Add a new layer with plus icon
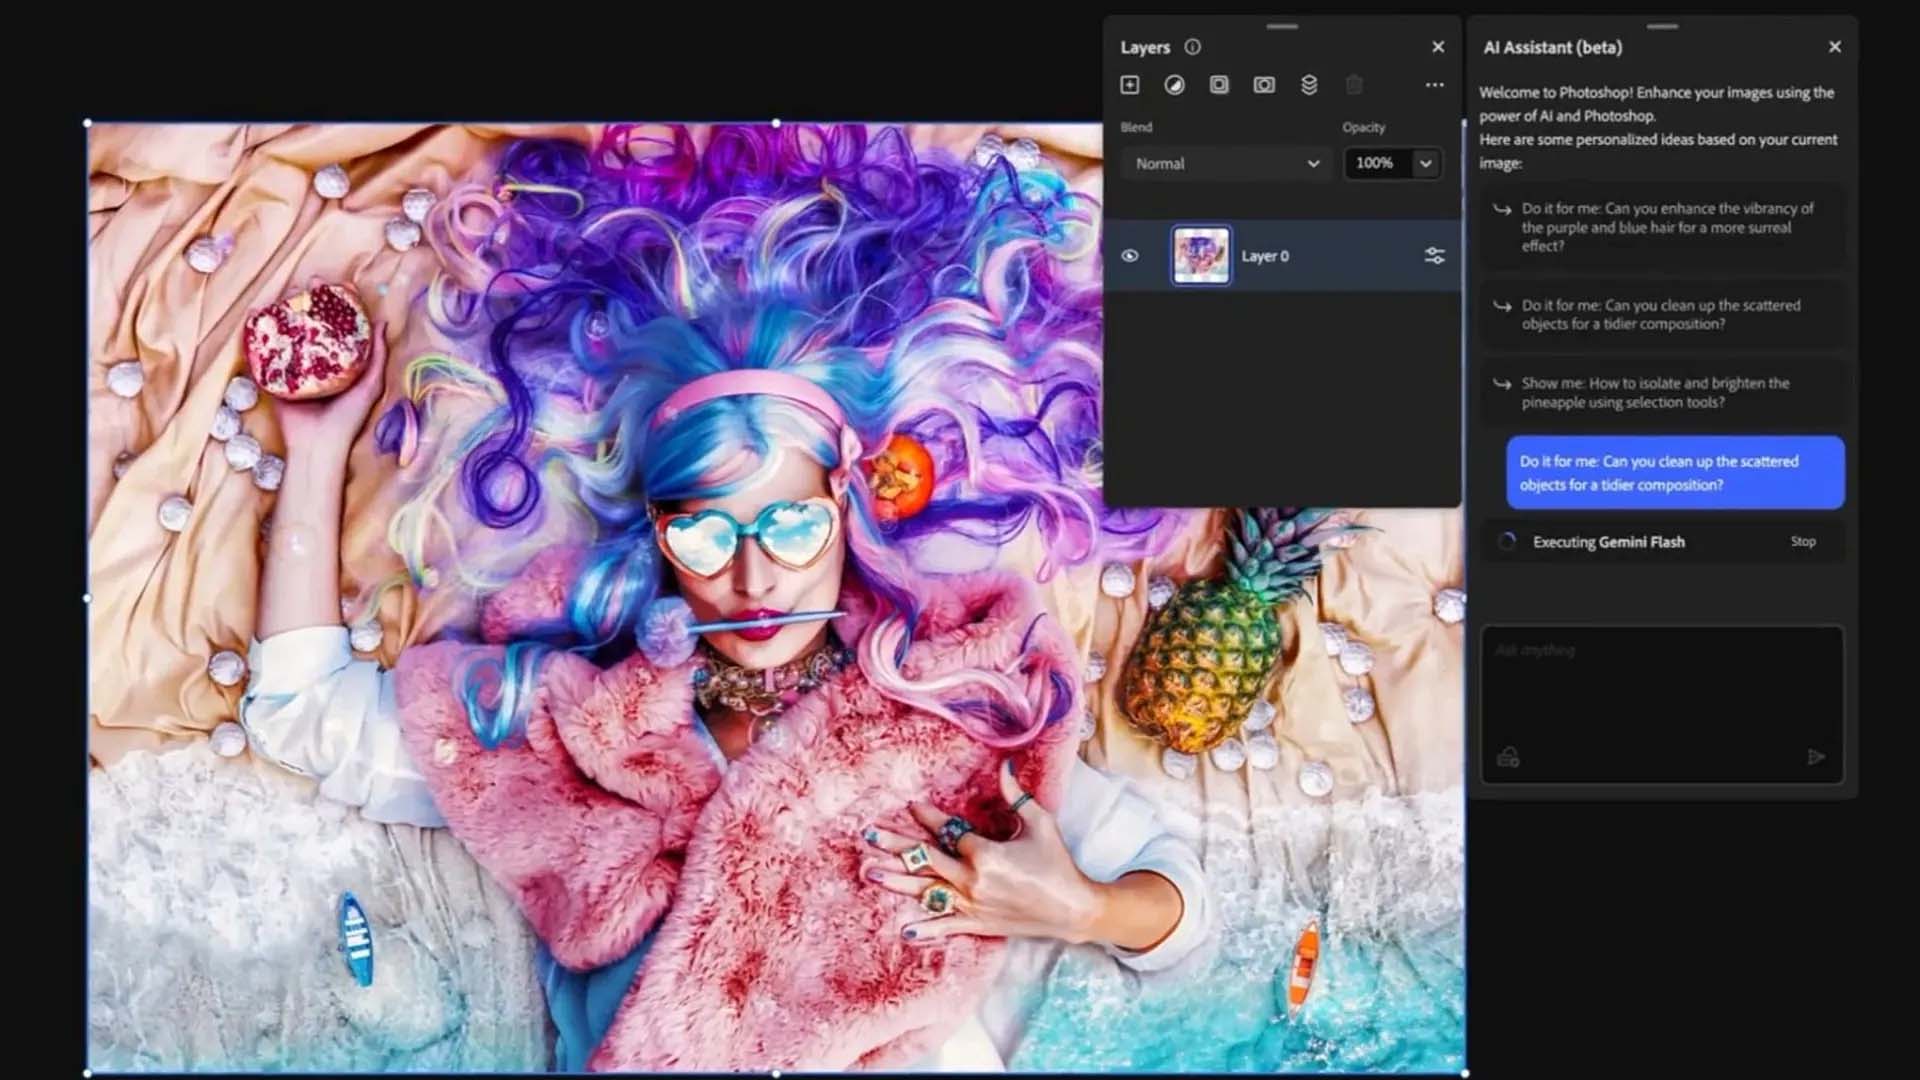The width and height of the screenshot is (1920, 1080). [1130, 85]
